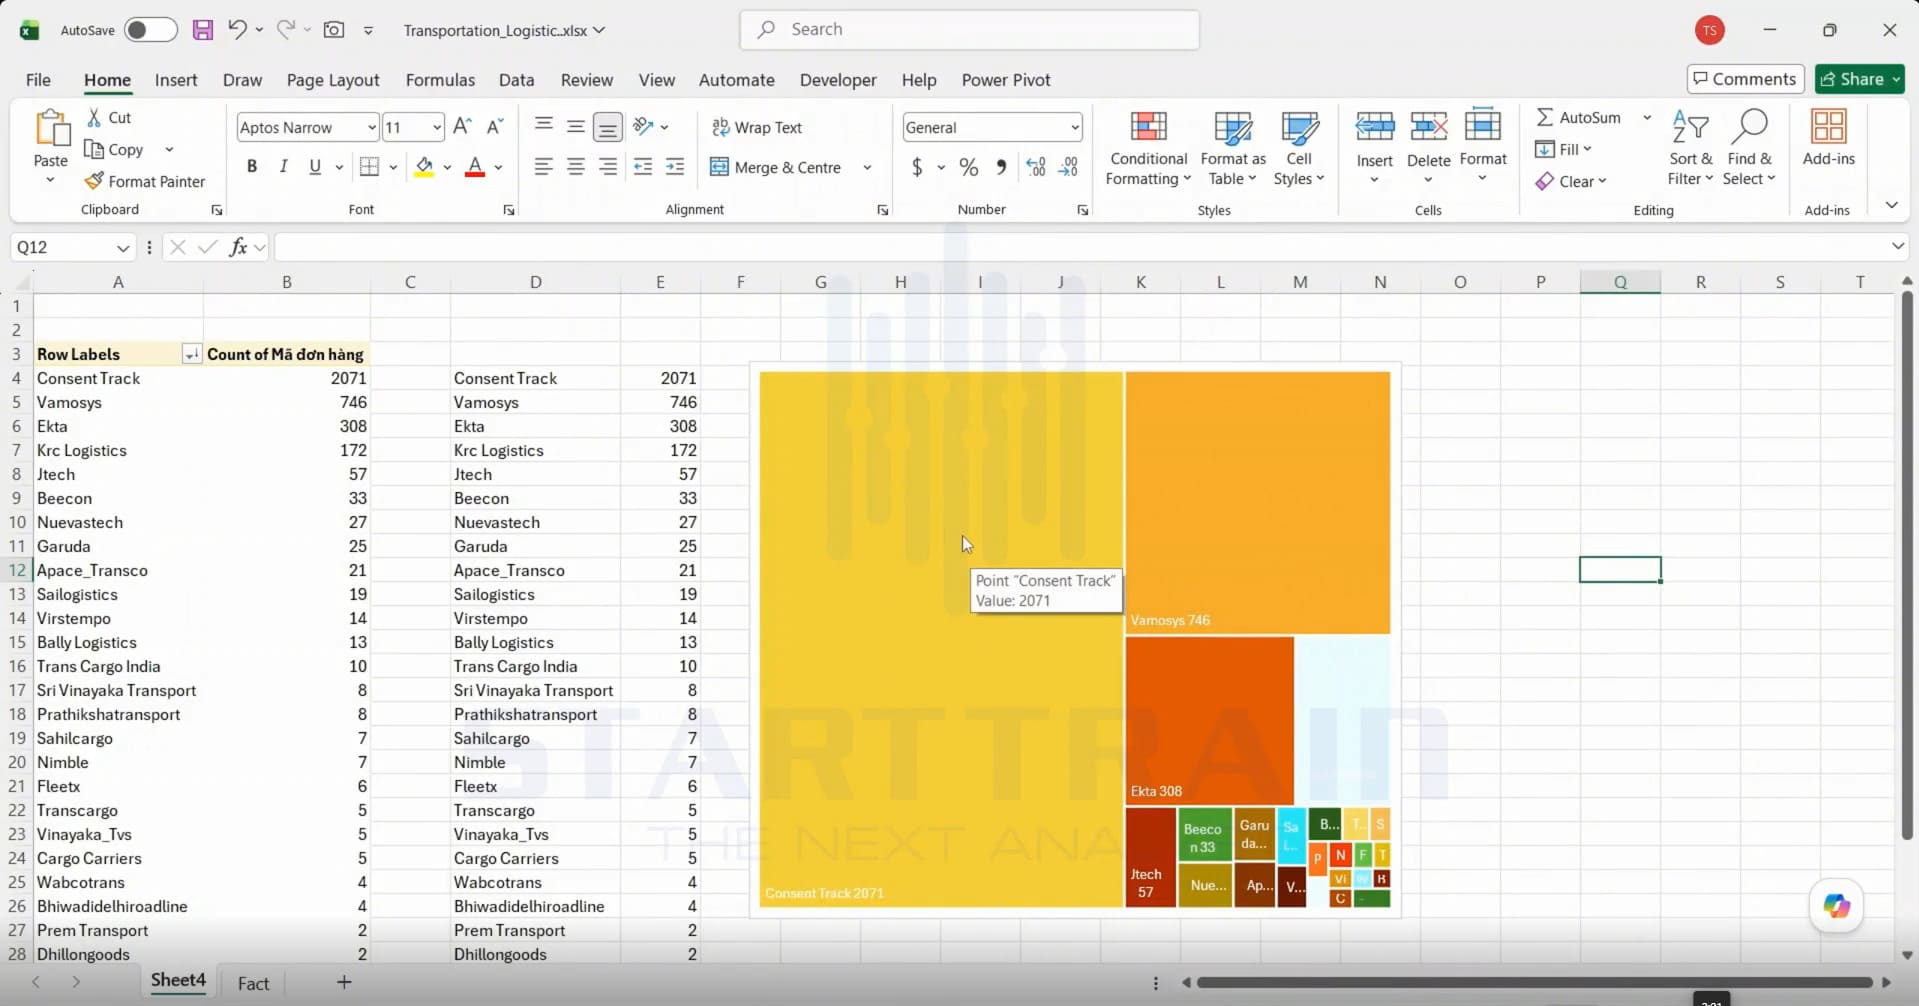This screenshot has width=1919, height=1006.
Task: Click the Vamosys 746 treemap block
Action: click(x=1257, y=503)
